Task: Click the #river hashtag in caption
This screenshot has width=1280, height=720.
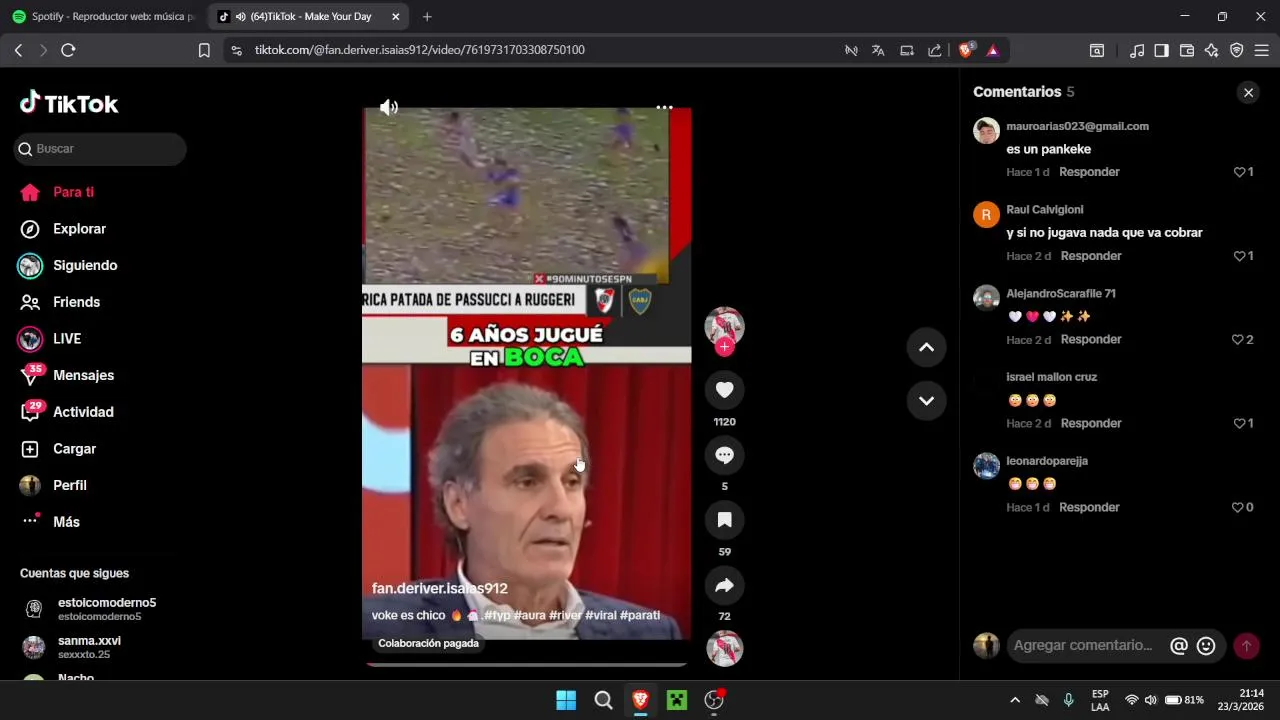Action: [x=565, y=615]
